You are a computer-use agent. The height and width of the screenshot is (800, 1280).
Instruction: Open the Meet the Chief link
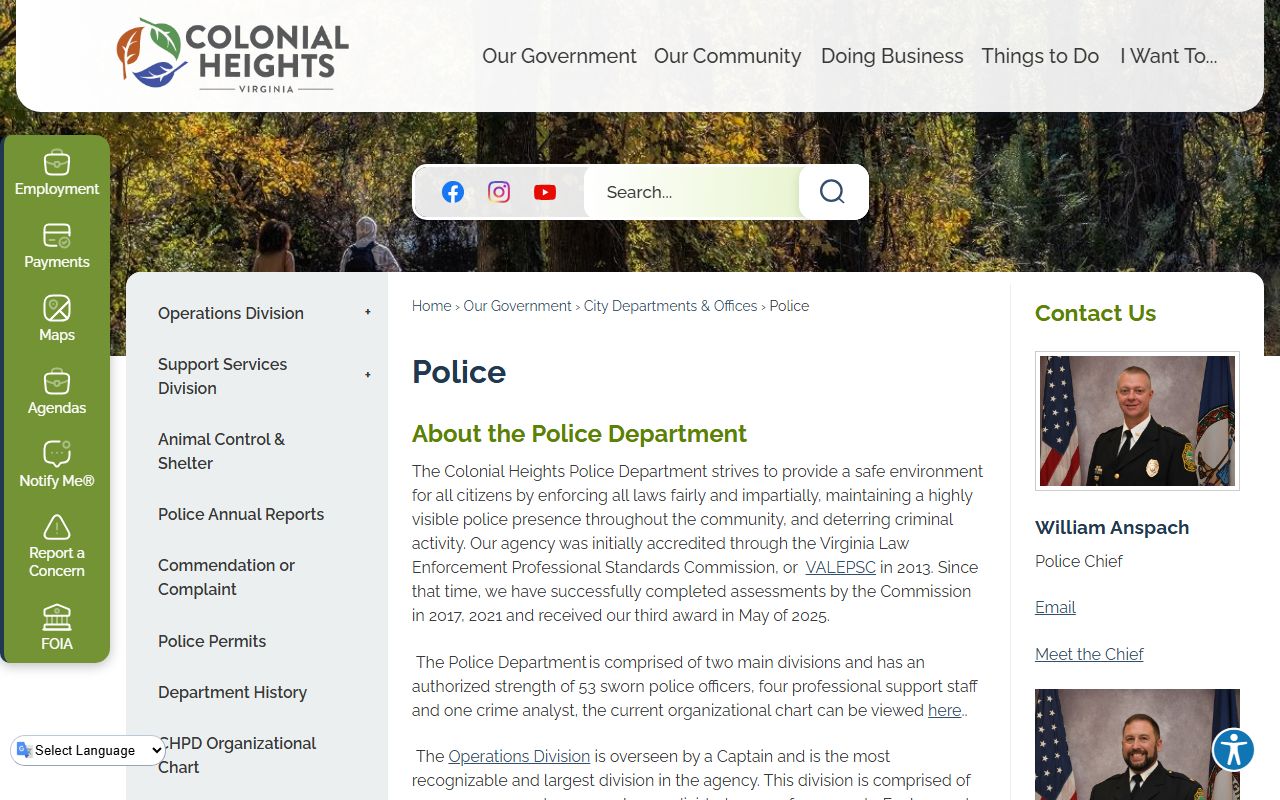pos(1089,654)
